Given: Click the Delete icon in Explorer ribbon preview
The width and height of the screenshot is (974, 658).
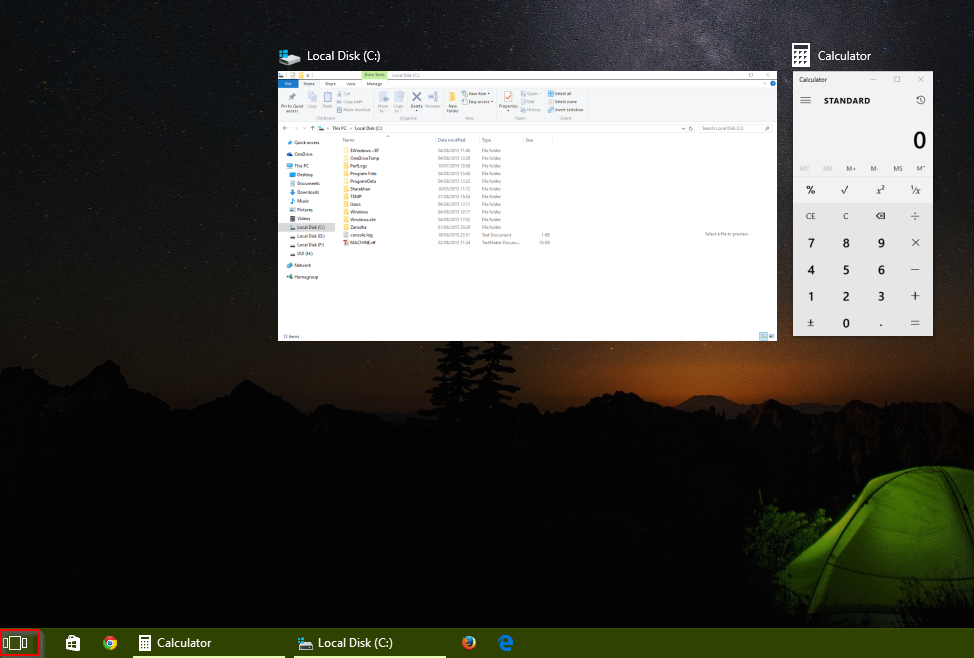Looking at the screenshot, I should tap(416, 100).
